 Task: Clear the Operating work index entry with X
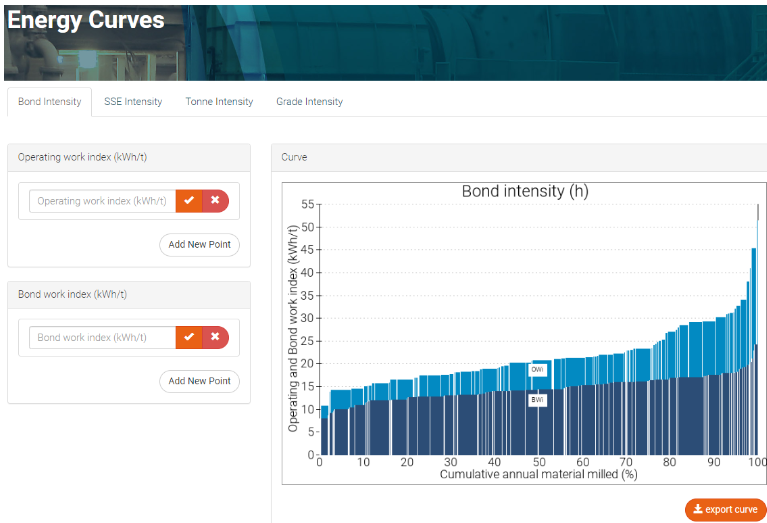pos(215,201)
